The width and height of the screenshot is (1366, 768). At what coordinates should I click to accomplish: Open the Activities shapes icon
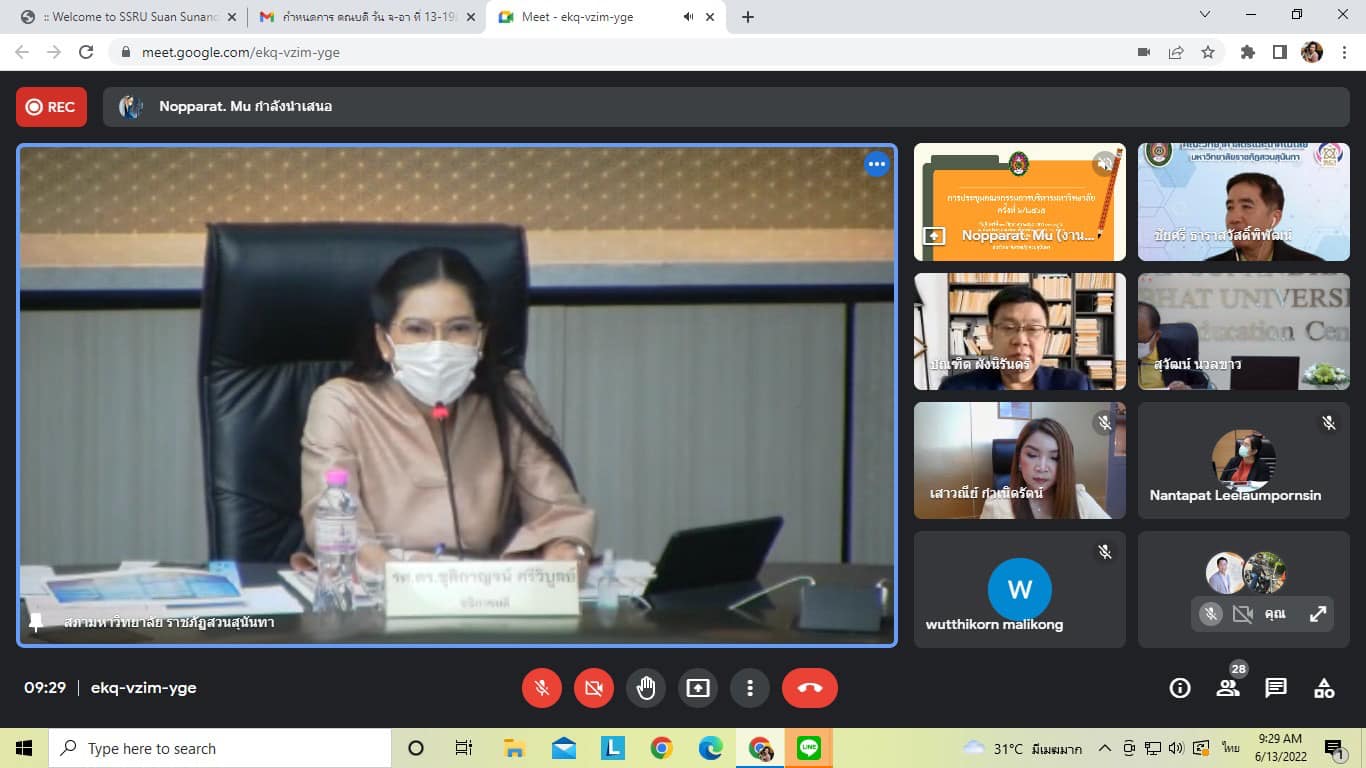click(x=1324, y=688)
